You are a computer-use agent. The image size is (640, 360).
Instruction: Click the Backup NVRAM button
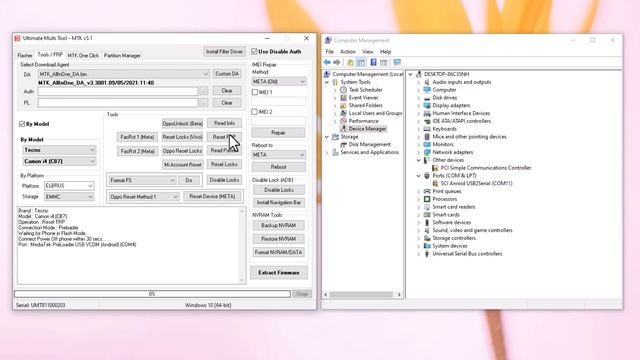point(278,225)
